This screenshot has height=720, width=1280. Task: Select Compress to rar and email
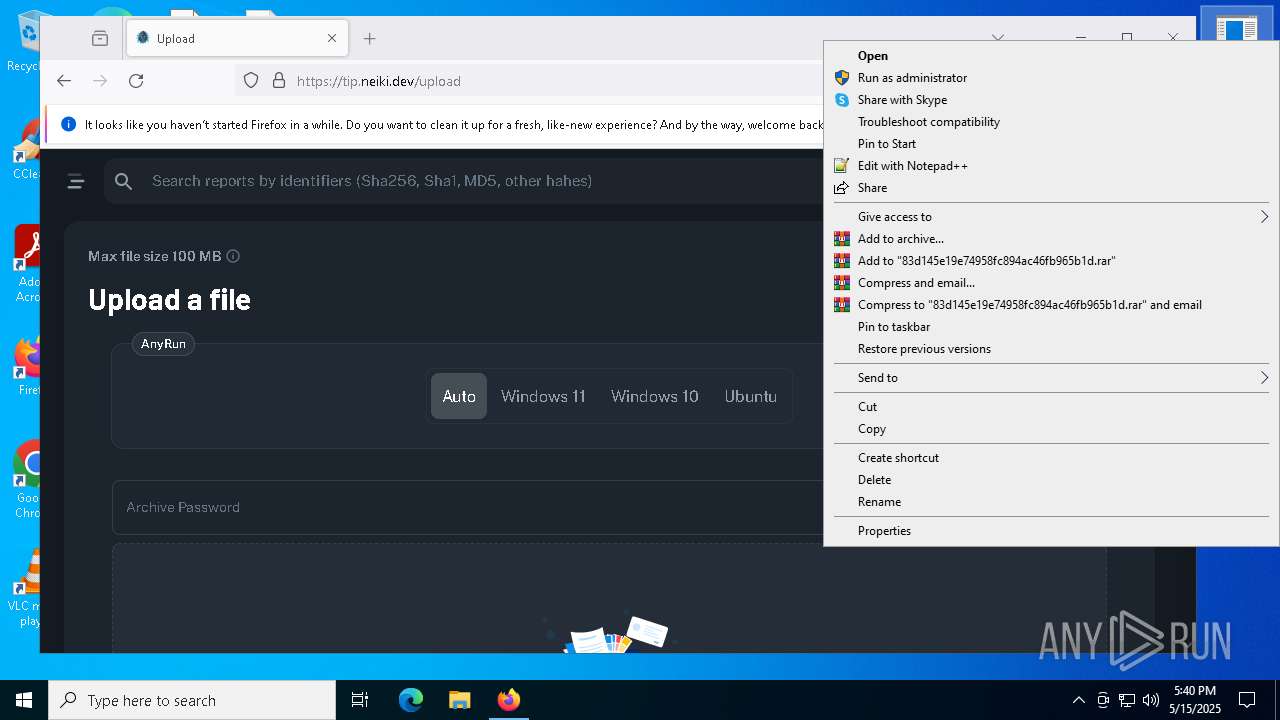1050,305
